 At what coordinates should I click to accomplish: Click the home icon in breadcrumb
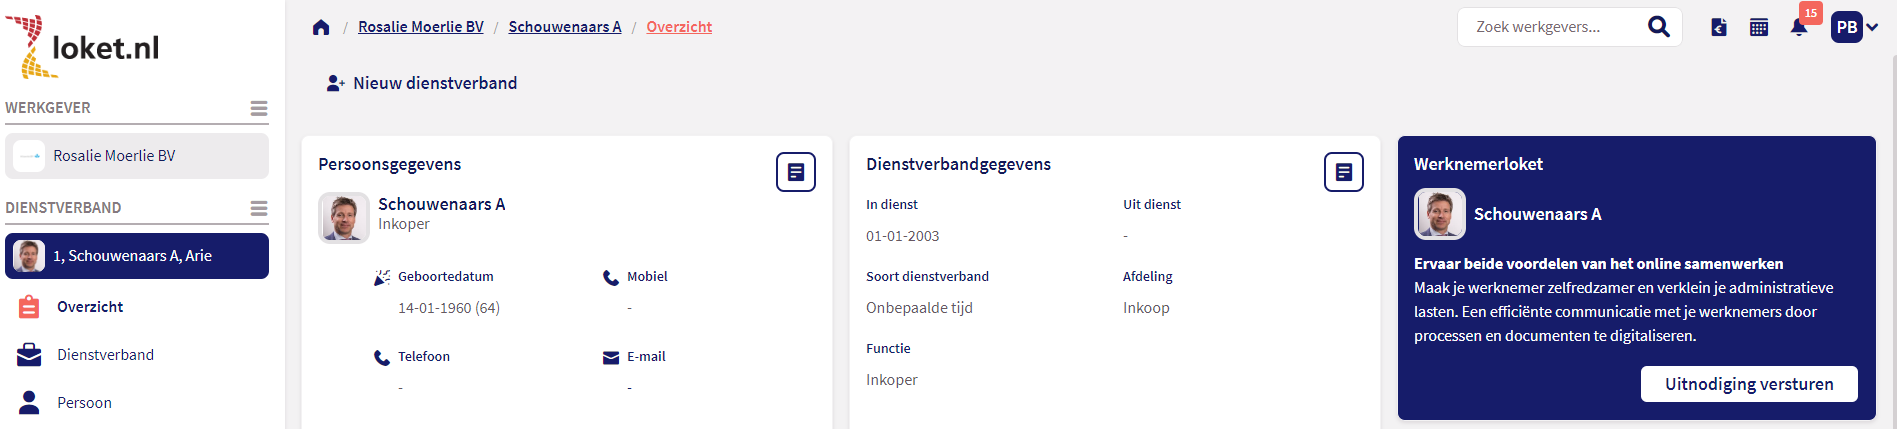321,27
